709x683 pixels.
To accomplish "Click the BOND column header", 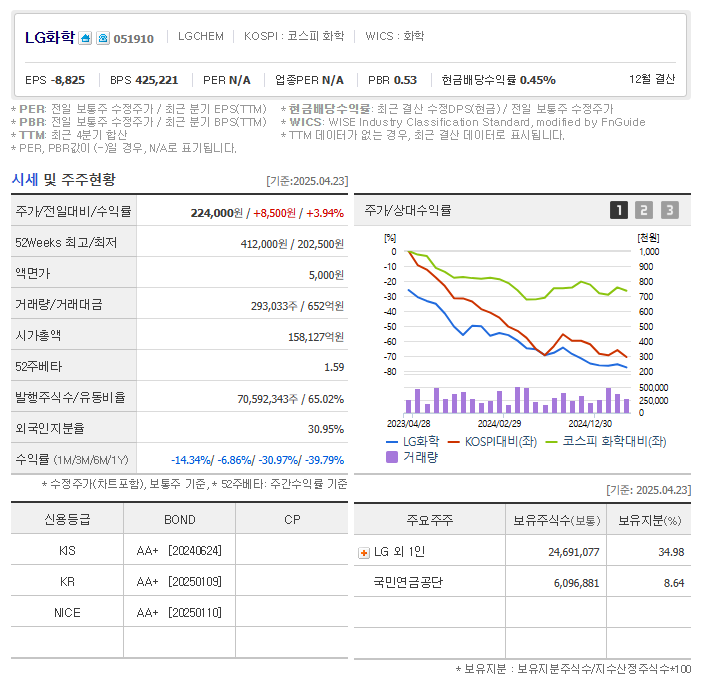I will tap(180, 520).
